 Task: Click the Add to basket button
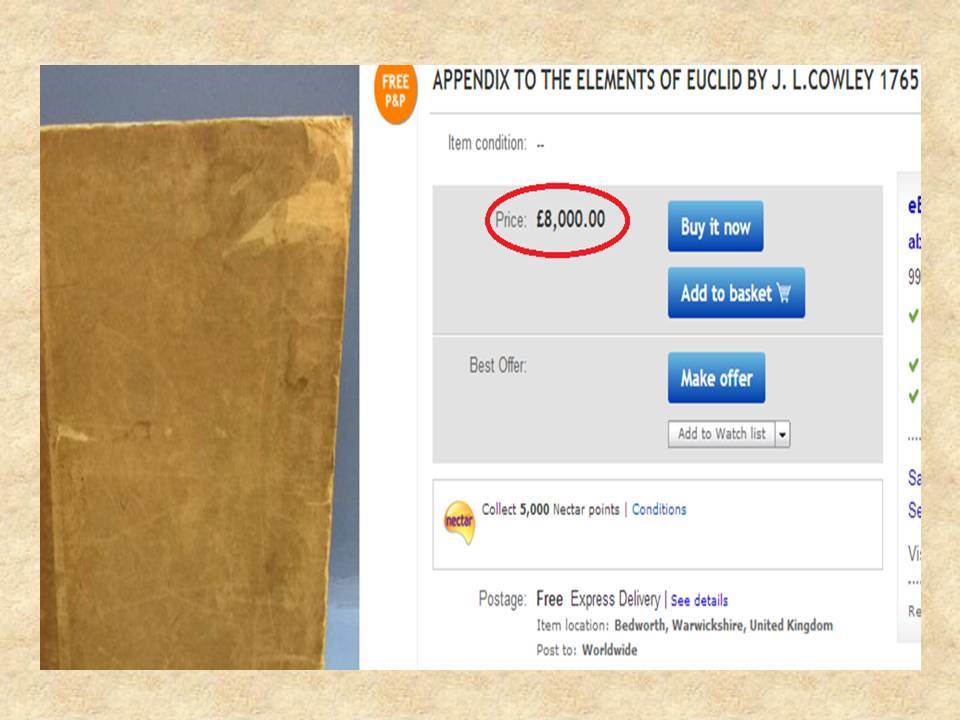(x=737, y=293)
